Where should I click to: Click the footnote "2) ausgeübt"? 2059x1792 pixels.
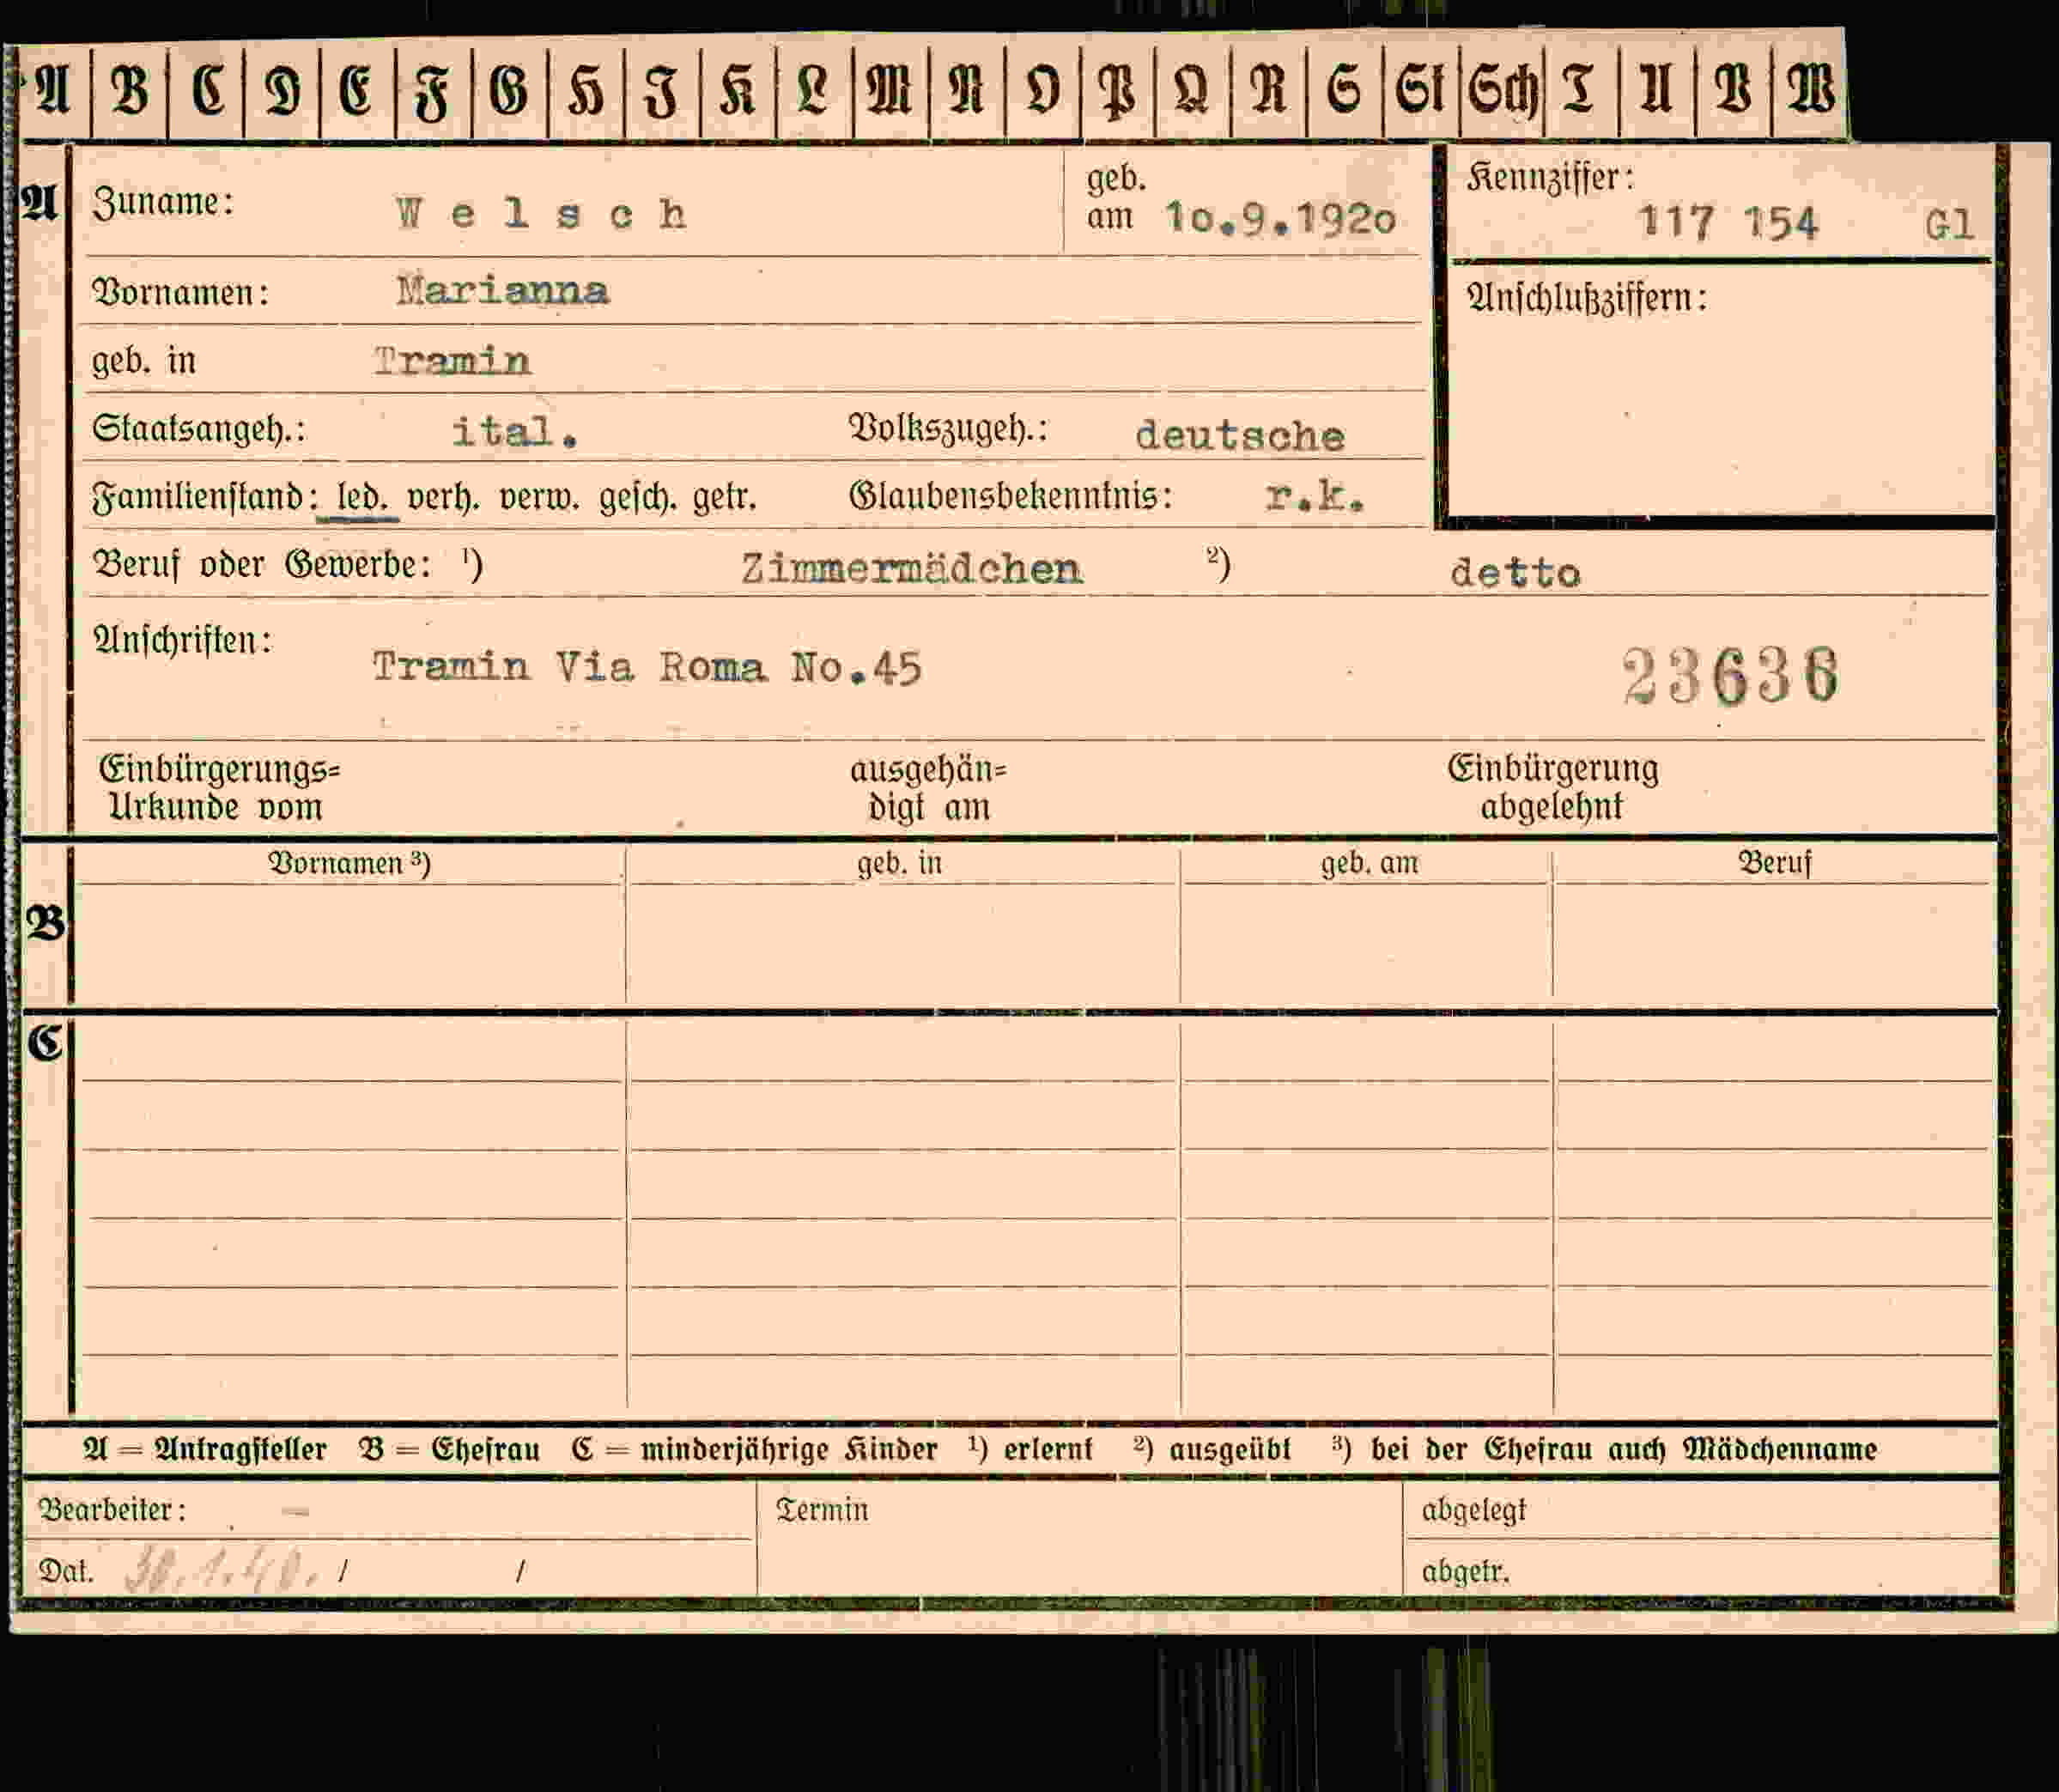1212,1448
